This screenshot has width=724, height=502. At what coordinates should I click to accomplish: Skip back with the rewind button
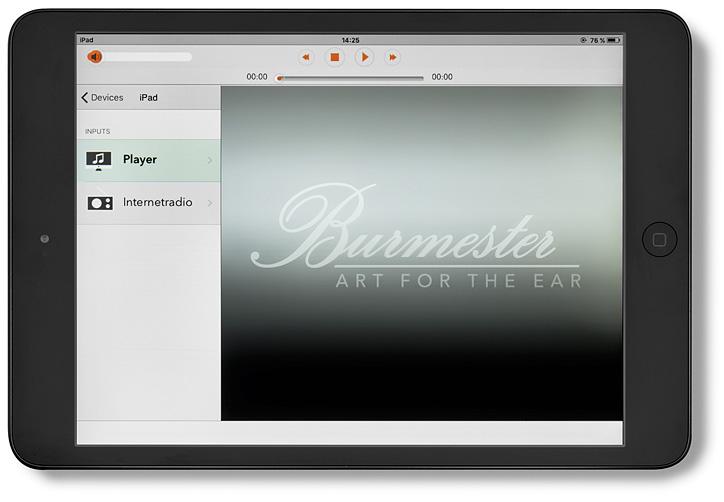pos(306,57)
